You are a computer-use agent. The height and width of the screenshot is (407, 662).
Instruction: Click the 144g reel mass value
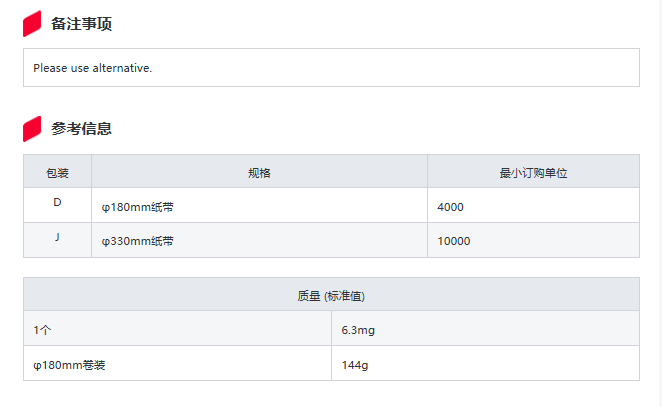coord(355,365)
